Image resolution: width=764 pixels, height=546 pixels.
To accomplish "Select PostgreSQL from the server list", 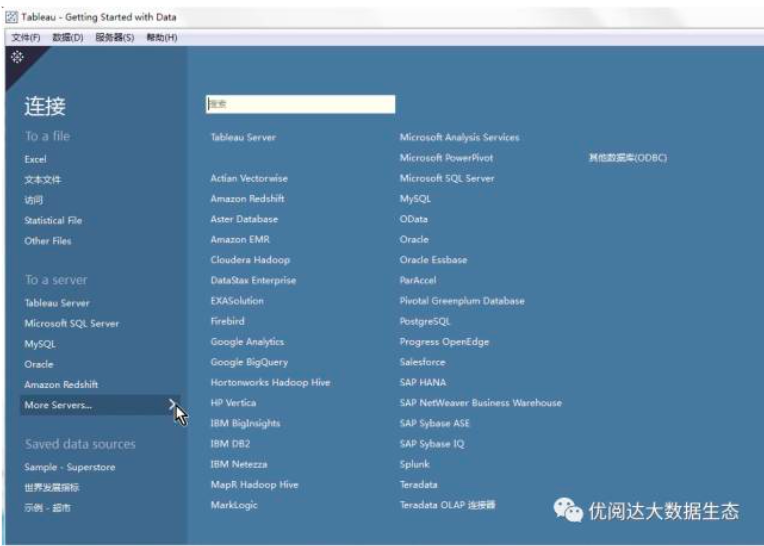I will pos(425,321).
